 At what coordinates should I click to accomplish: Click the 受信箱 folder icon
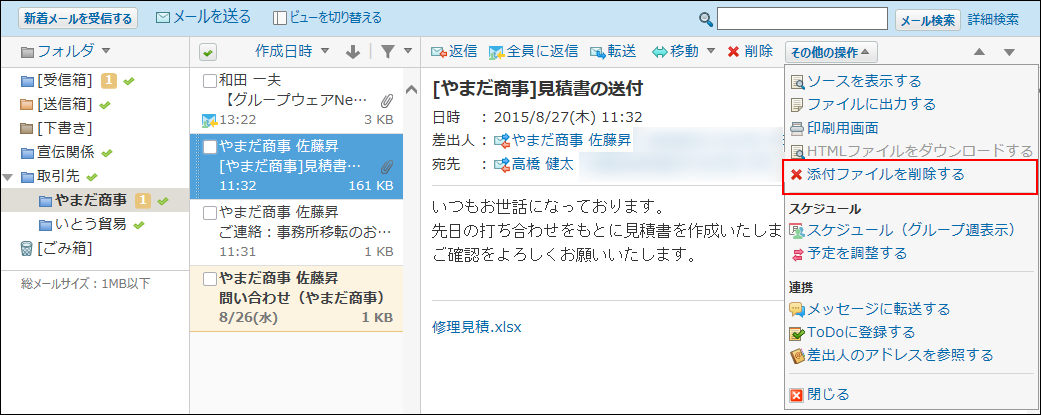point(27,82)
